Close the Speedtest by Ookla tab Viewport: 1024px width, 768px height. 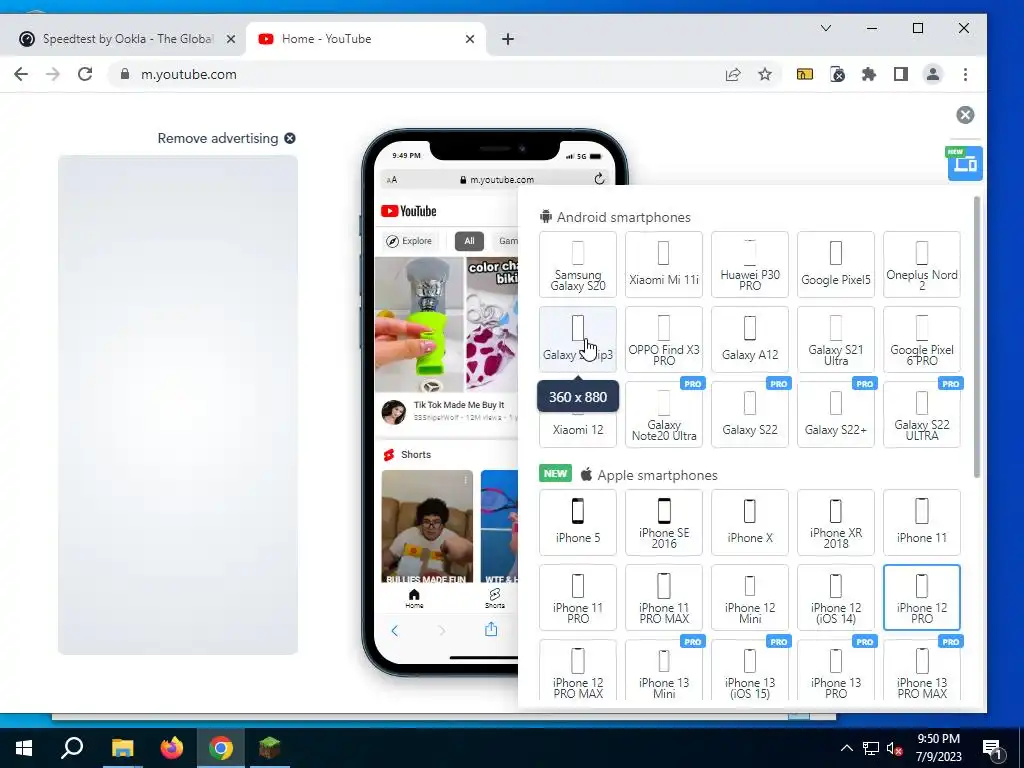pos(231,39)
